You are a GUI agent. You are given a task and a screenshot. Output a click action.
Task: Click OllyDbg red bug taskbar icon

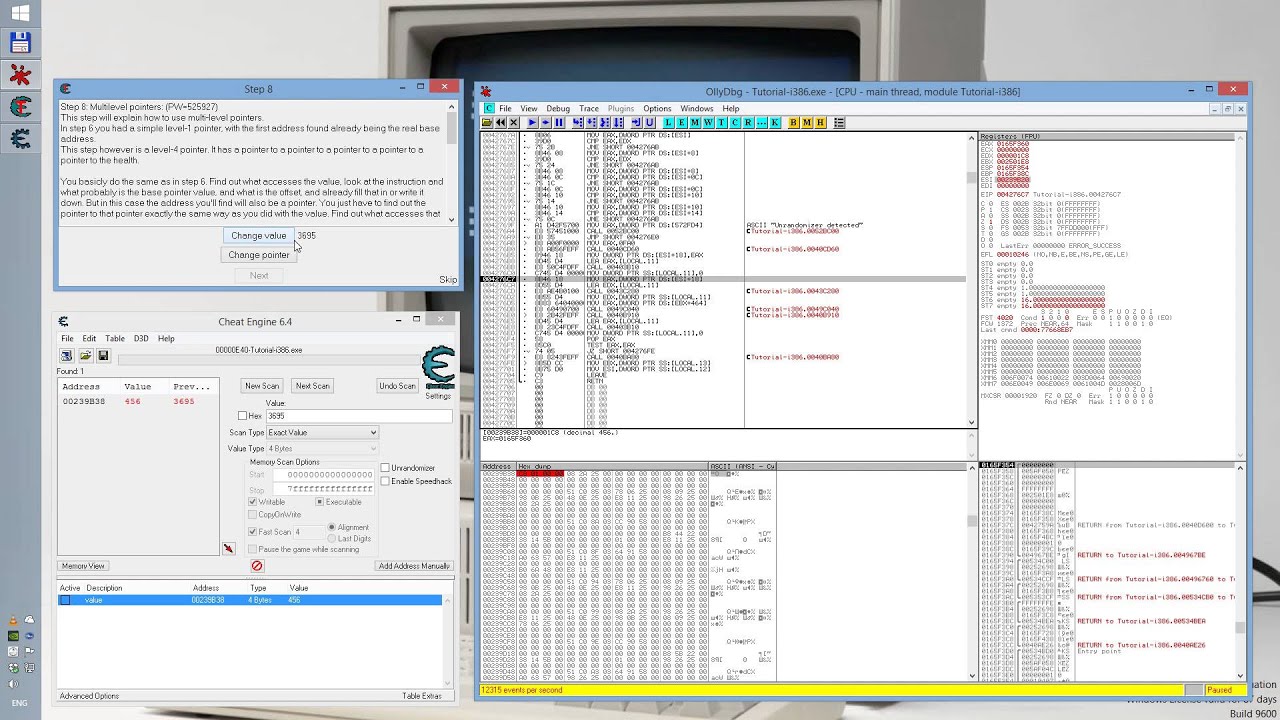point(19,75)
